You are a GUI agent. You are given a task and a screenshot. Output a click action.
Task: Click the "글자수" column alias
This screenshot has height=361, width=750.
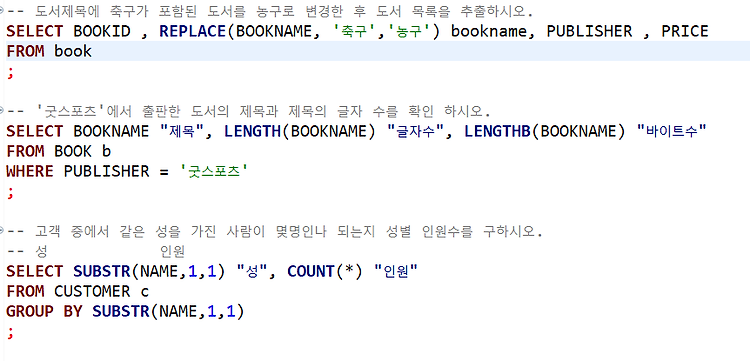(416, 131)
